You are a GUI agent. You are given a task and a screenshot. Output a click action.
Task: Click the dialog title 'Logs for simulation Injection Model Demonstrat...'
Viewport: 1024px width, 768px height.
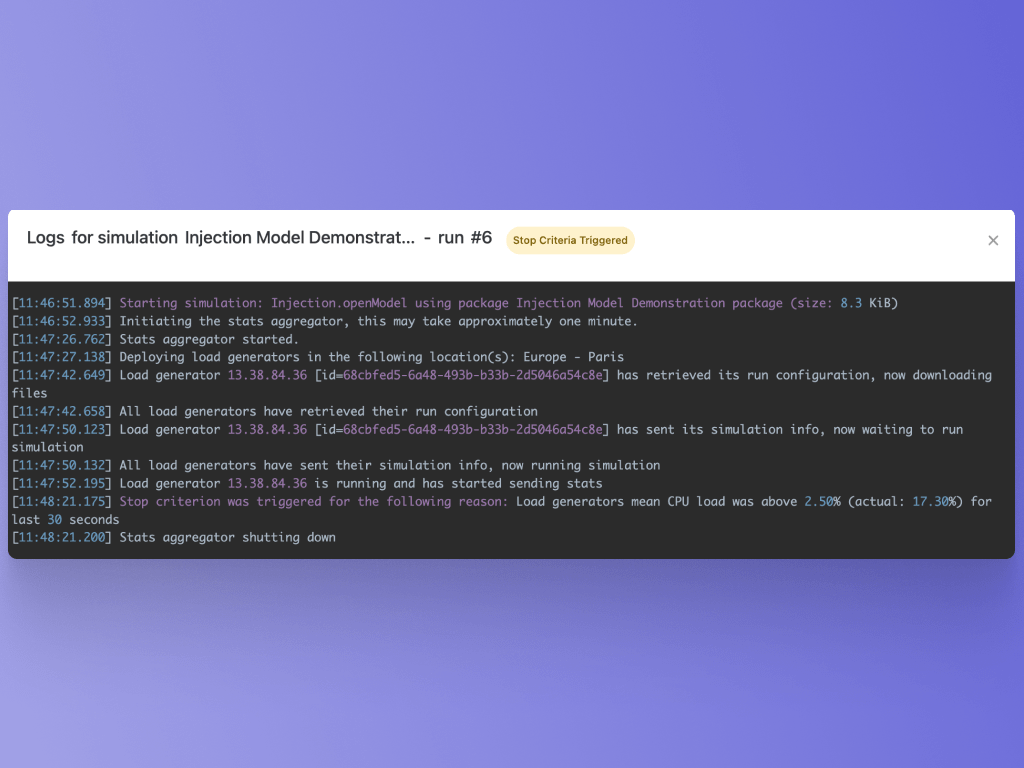[x=221, y=238]
